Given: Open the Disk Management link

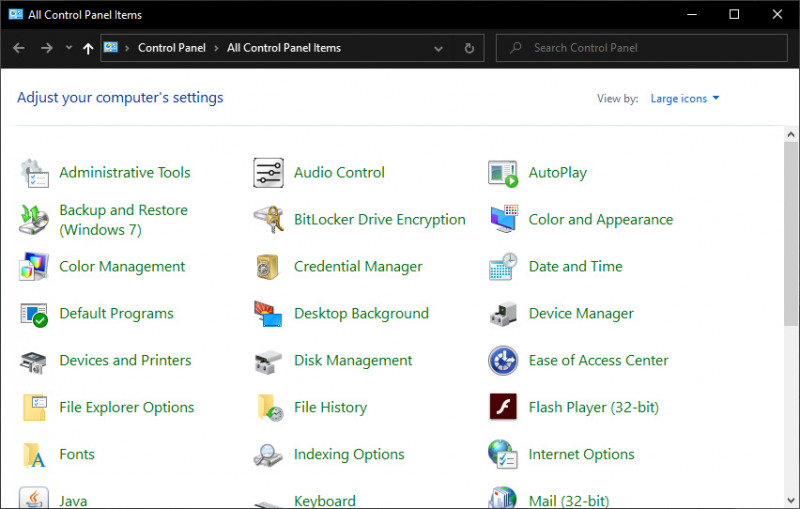Looking at the screenshot, I should (353, 361).
